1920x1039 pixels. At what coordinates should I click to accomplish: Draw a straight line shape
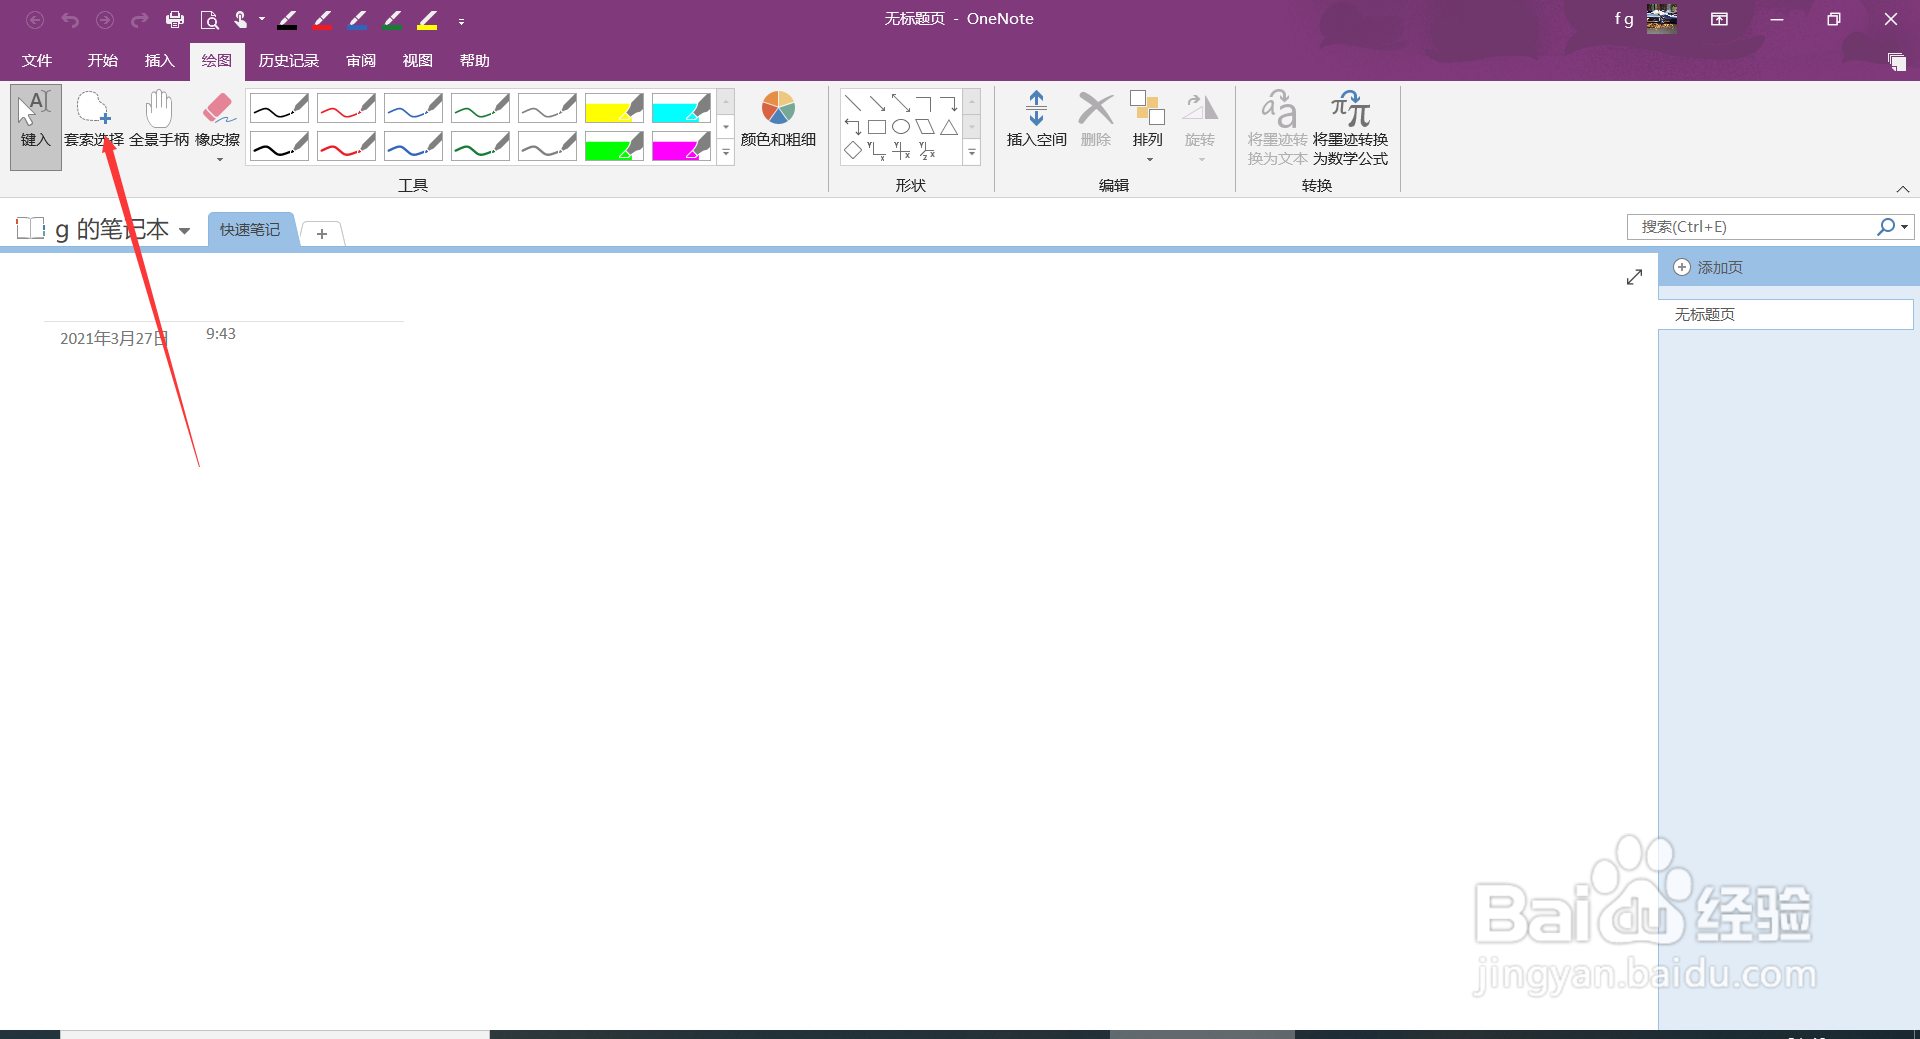853,104
